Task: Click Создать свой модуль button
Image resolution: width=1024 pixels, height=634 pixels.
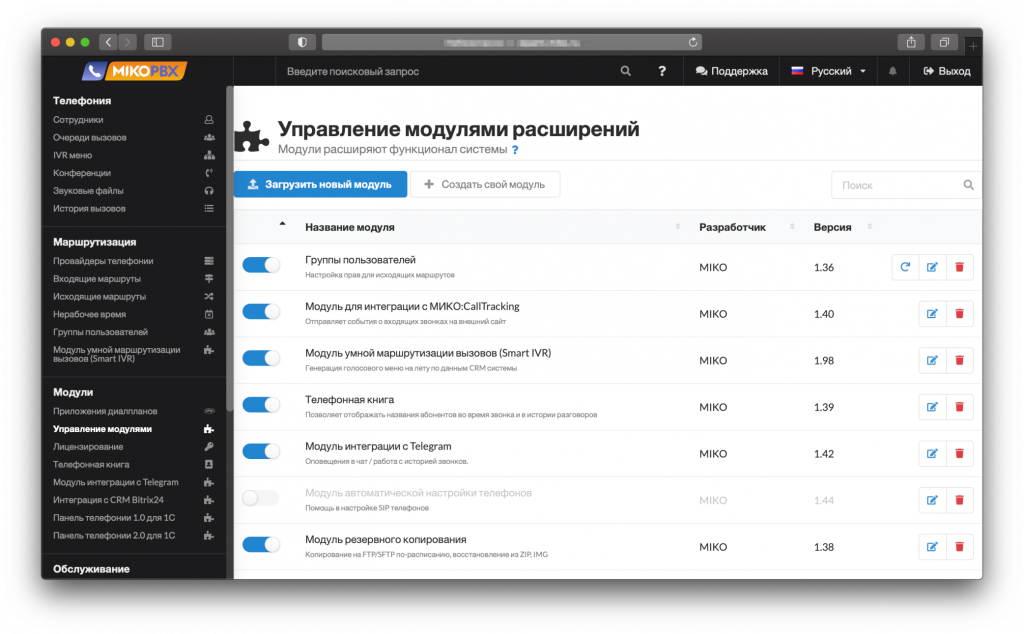Action: pyautogui.click(x=484, y=185)
